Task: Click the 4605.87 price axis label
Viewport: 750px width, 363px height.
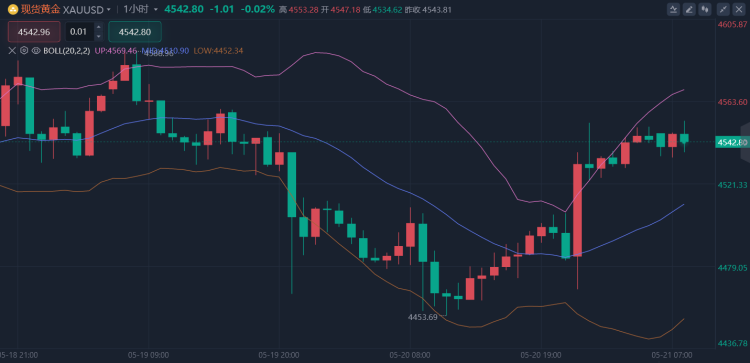Action: (732, 24)
